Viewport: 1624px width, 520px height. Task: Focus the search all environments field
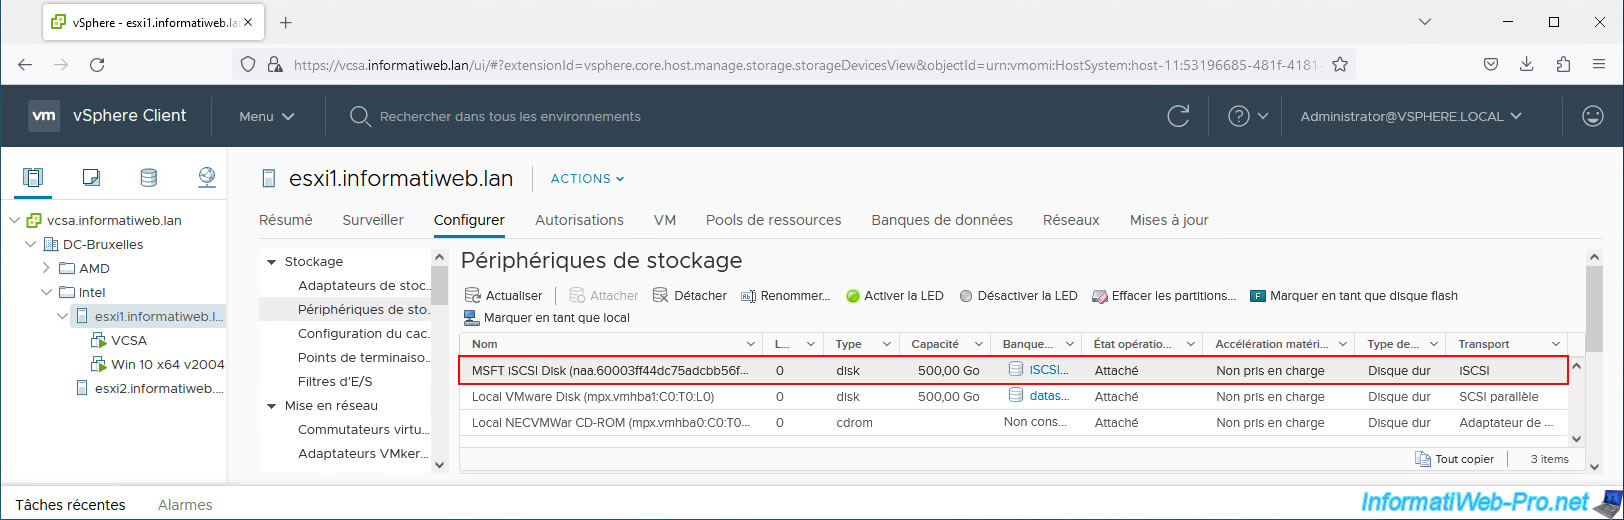coord(510,116)
